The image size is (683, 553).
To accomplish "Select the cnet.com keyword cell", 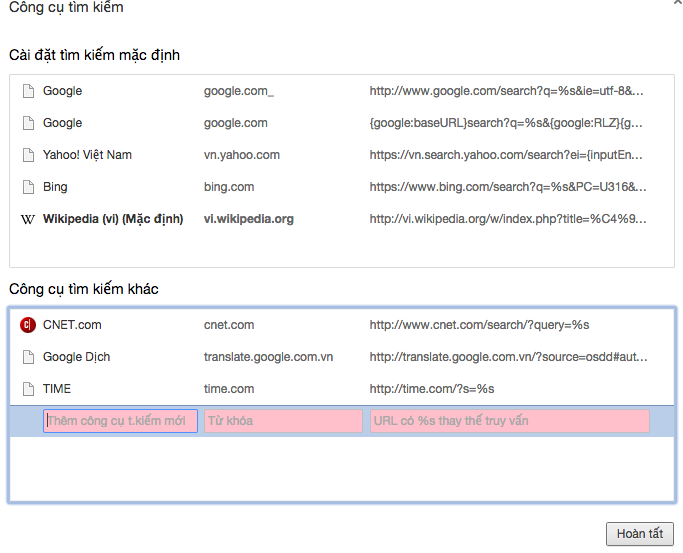I will (x=229, y=325).
